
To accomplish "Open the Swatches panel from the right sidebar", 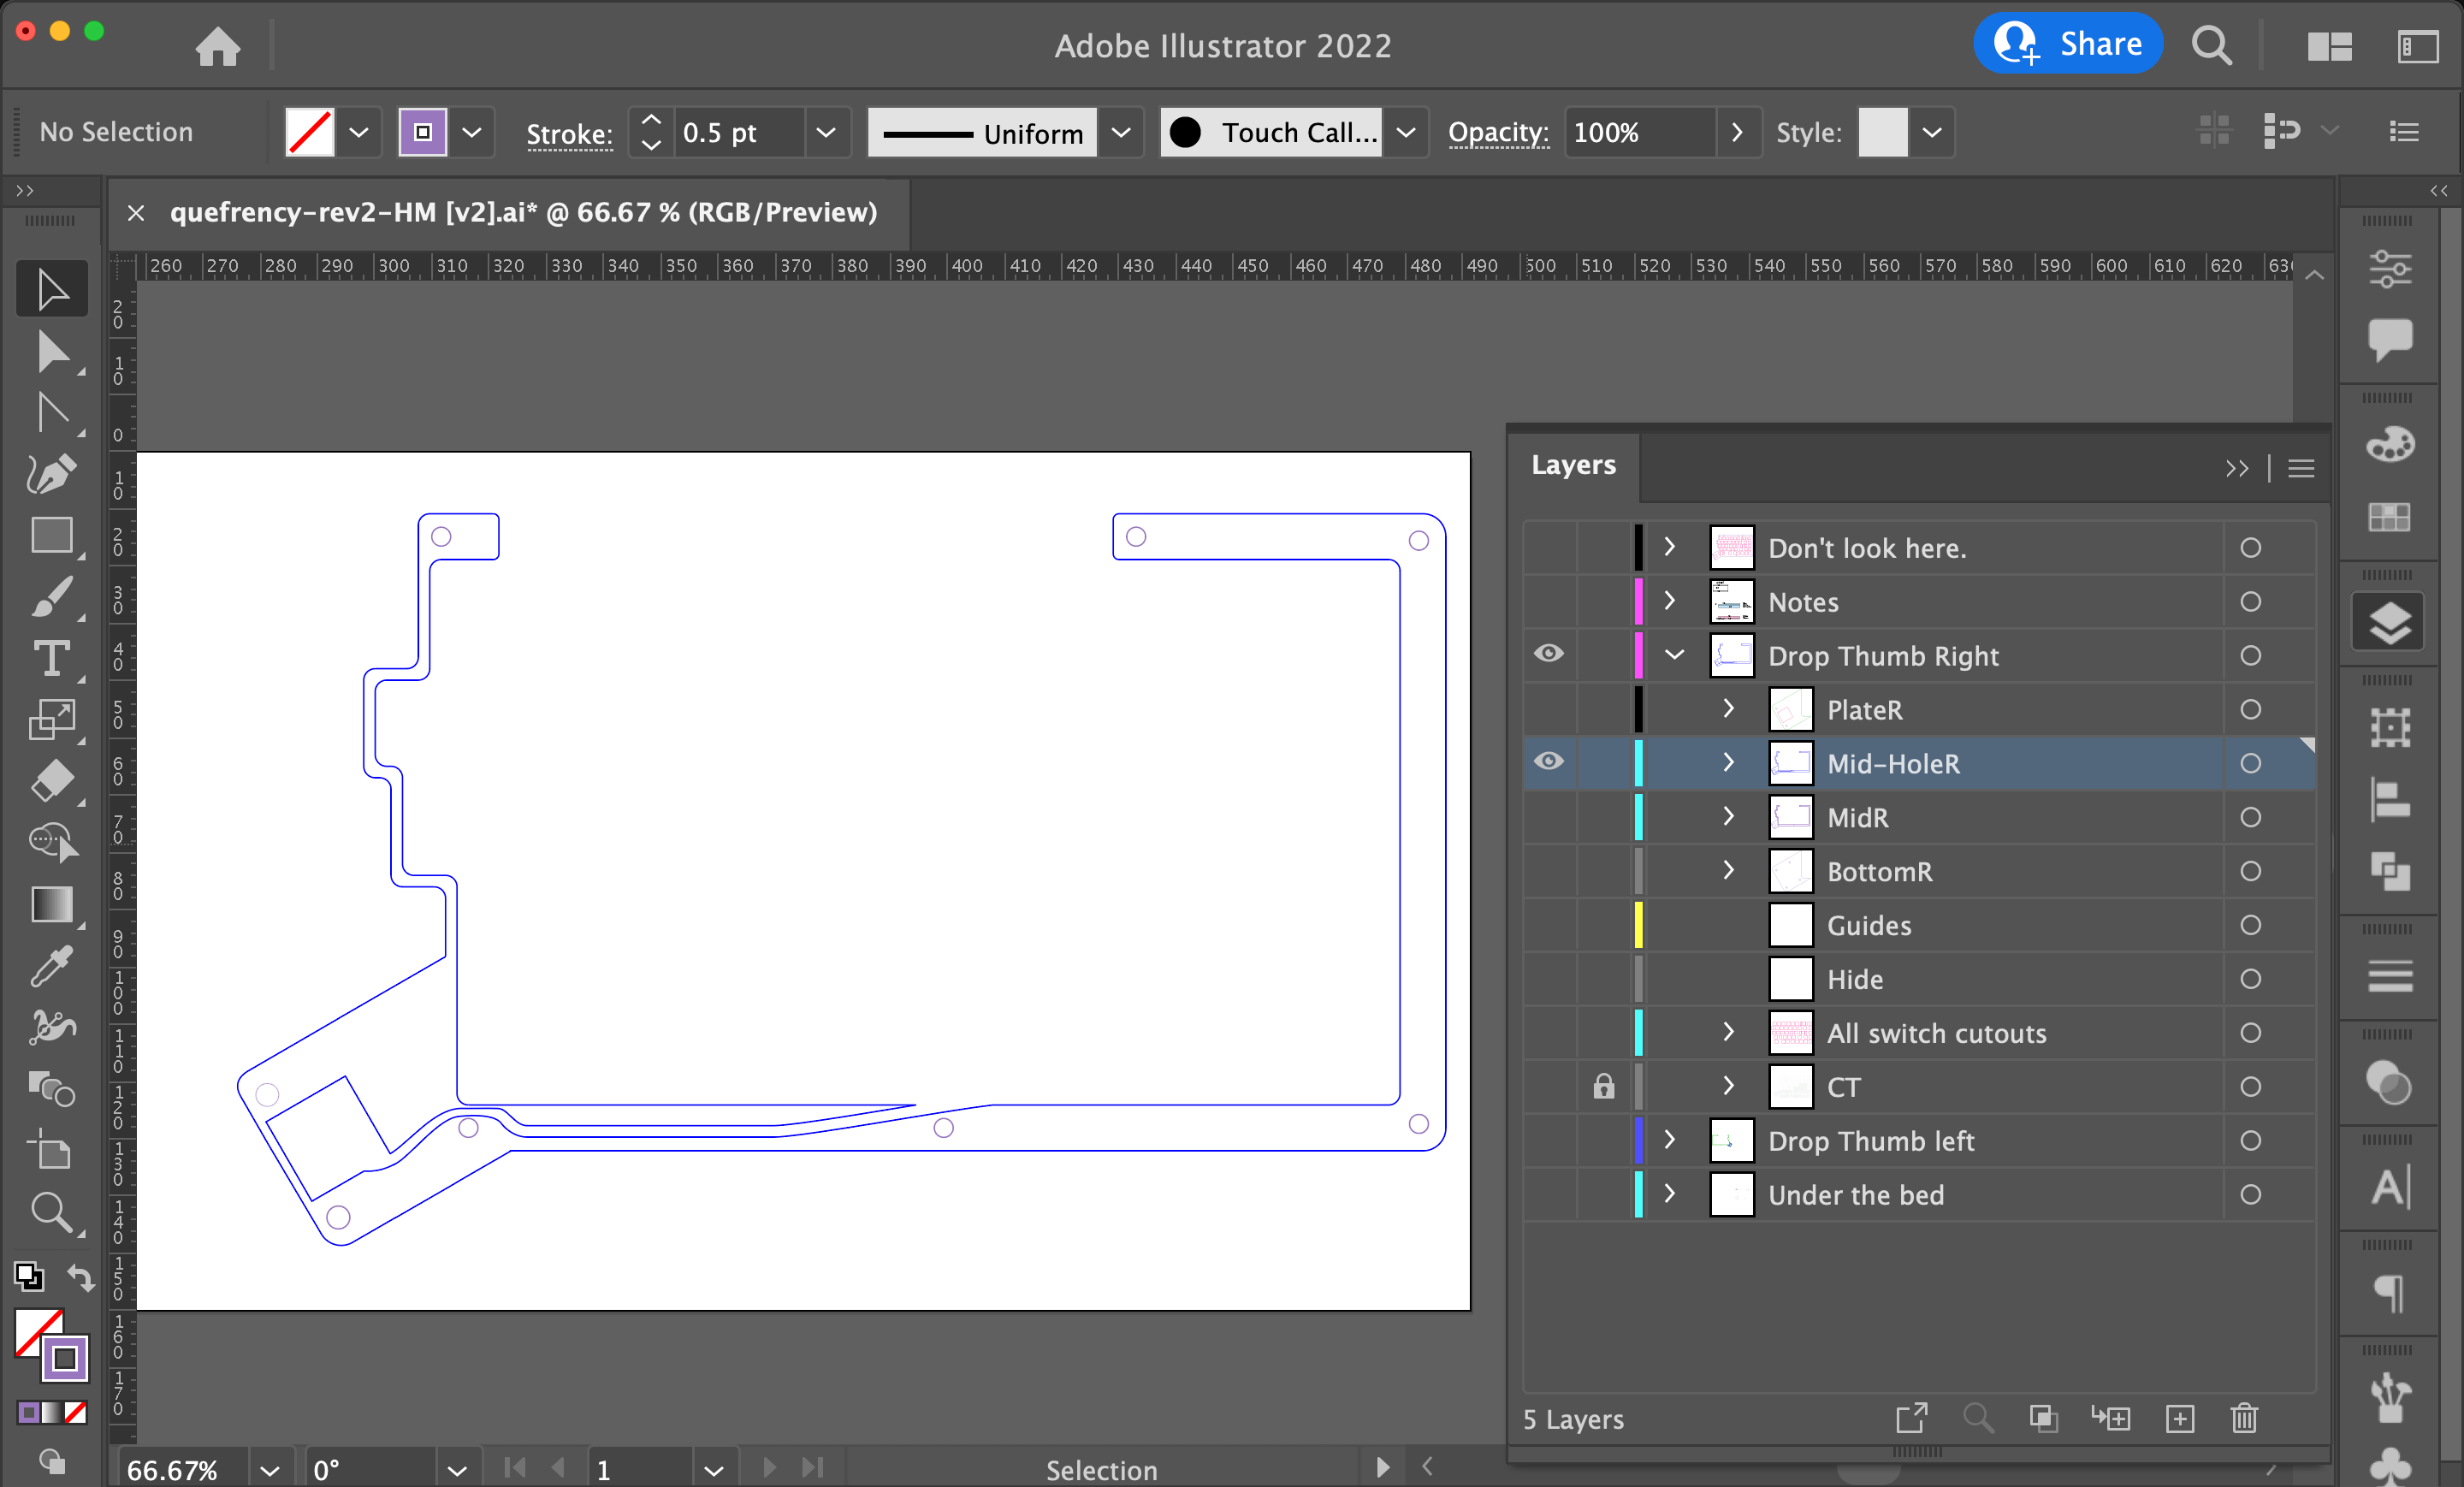I will (2391, 516).
